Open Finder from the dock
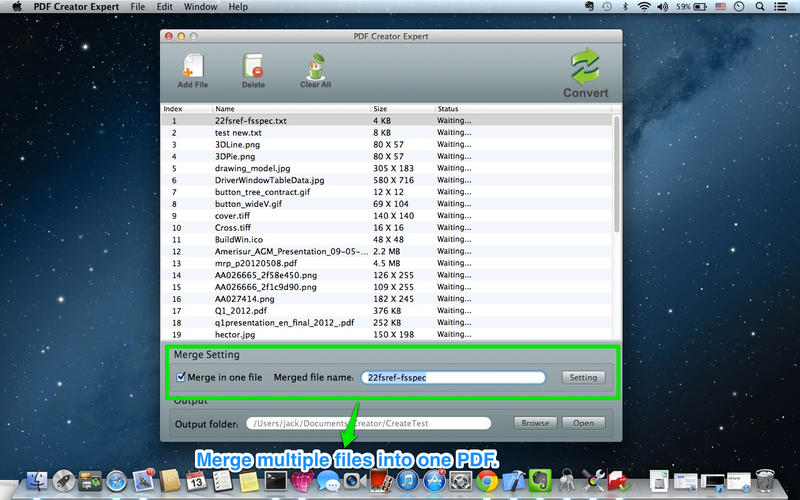 point(37,481)
